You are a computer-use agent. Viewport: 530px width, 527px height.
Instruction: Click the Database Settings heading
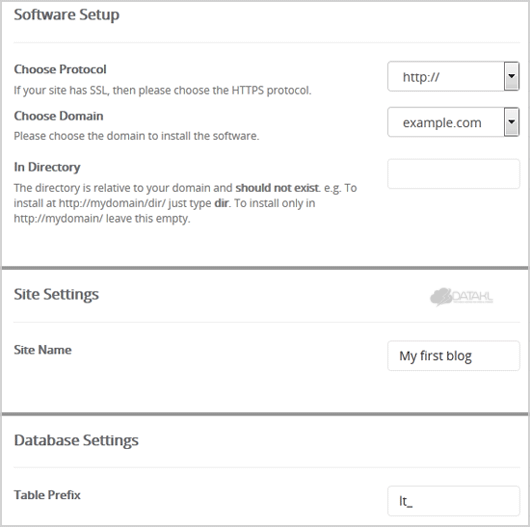tap(76, 440)
